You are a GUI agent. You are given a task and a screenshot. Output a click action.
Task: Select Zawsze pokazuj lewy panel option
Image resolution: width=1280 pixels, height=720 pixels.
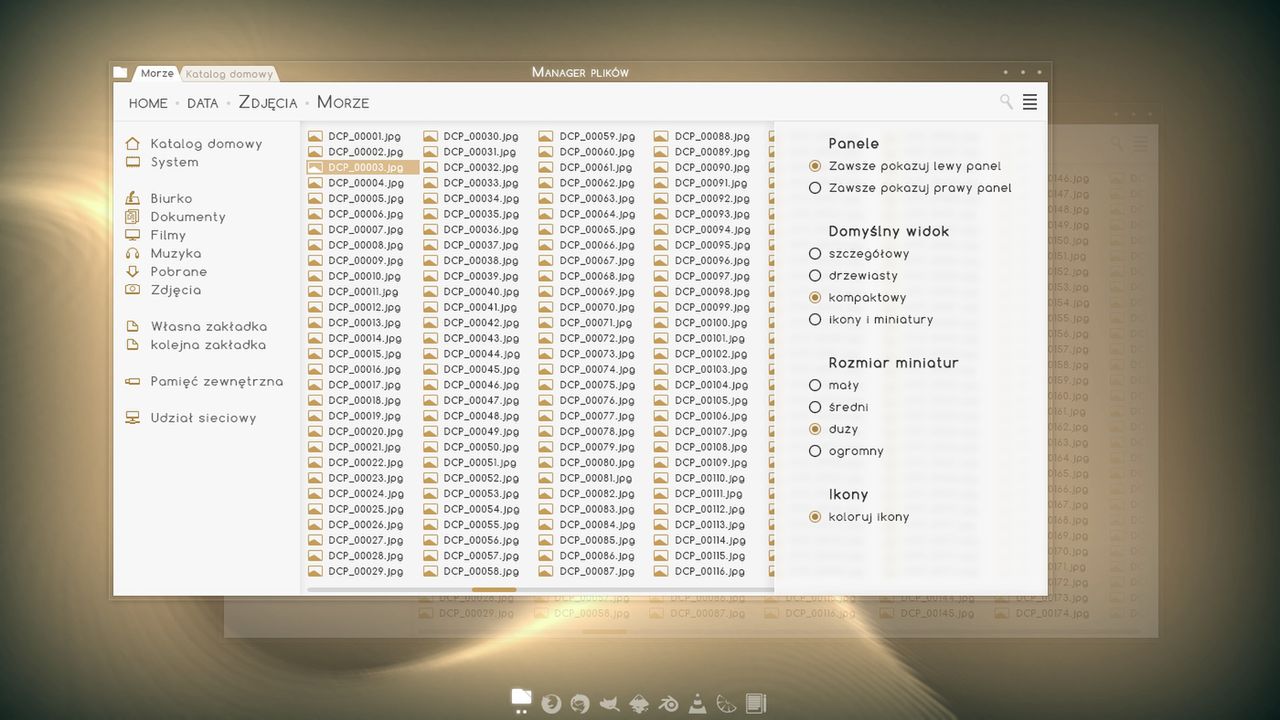click(905, 166)
